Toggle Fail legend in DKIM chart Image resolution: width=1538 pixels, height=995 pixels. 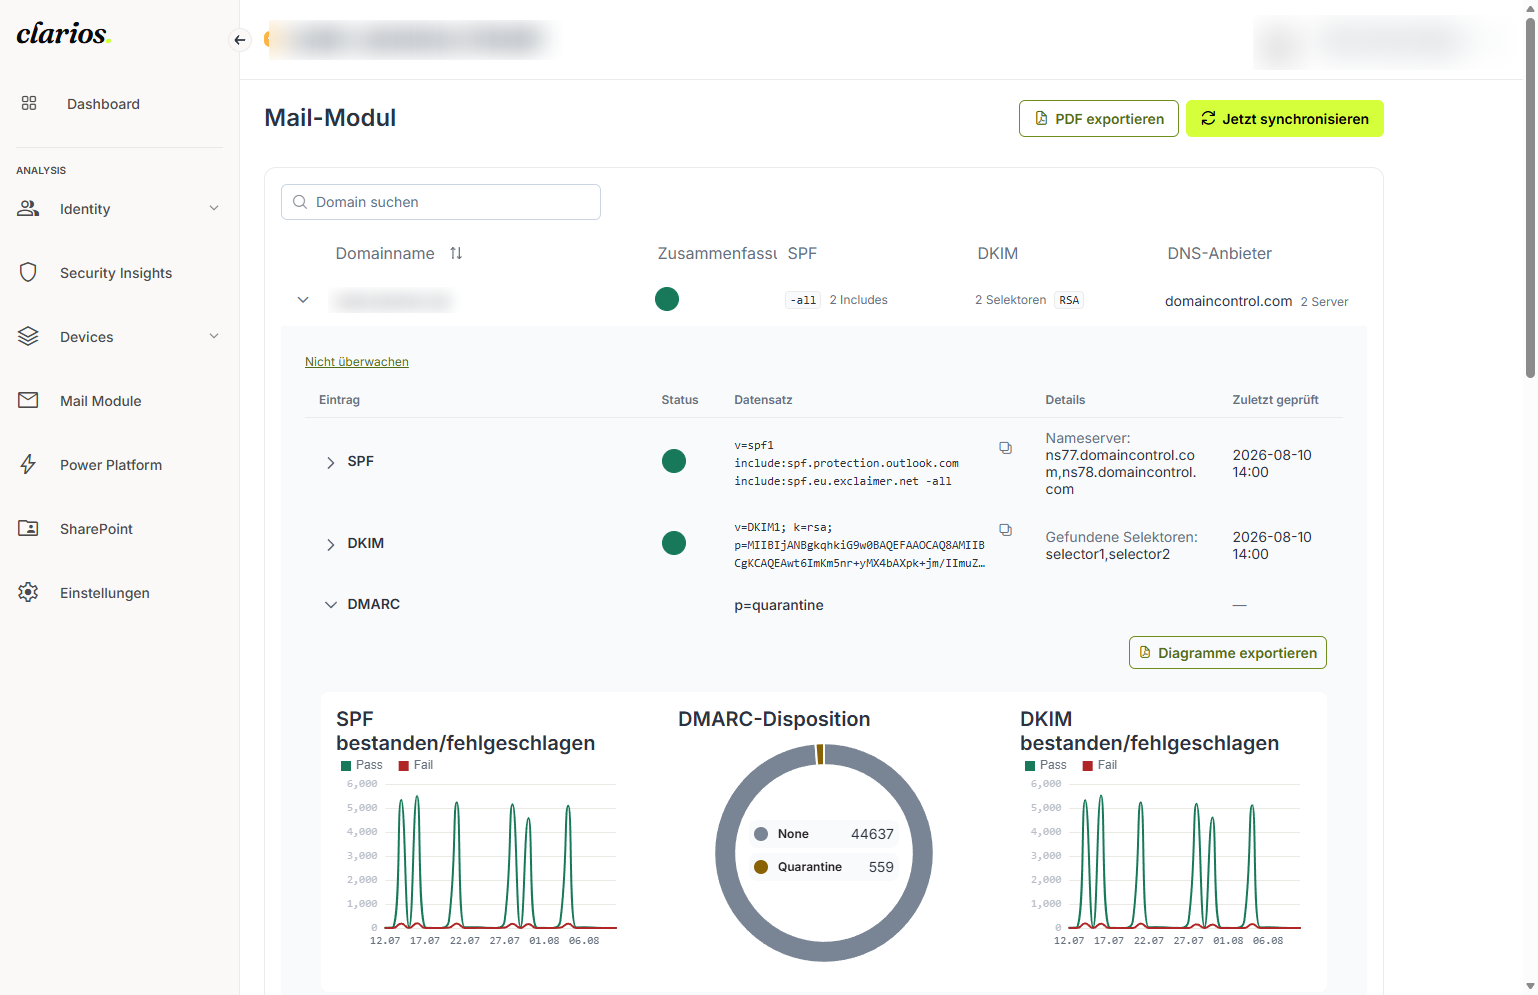[x=1100, y=765]
